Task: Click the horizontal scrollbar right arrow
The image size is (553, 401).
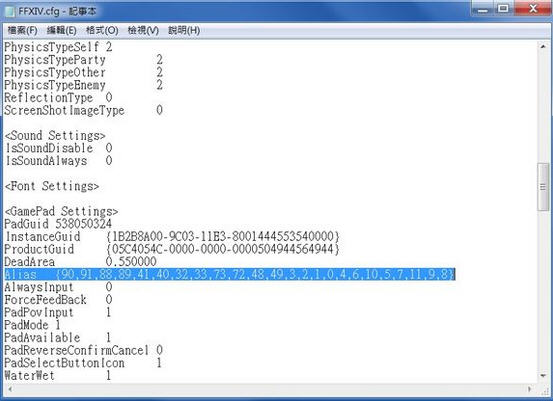Action: [530, 389]
